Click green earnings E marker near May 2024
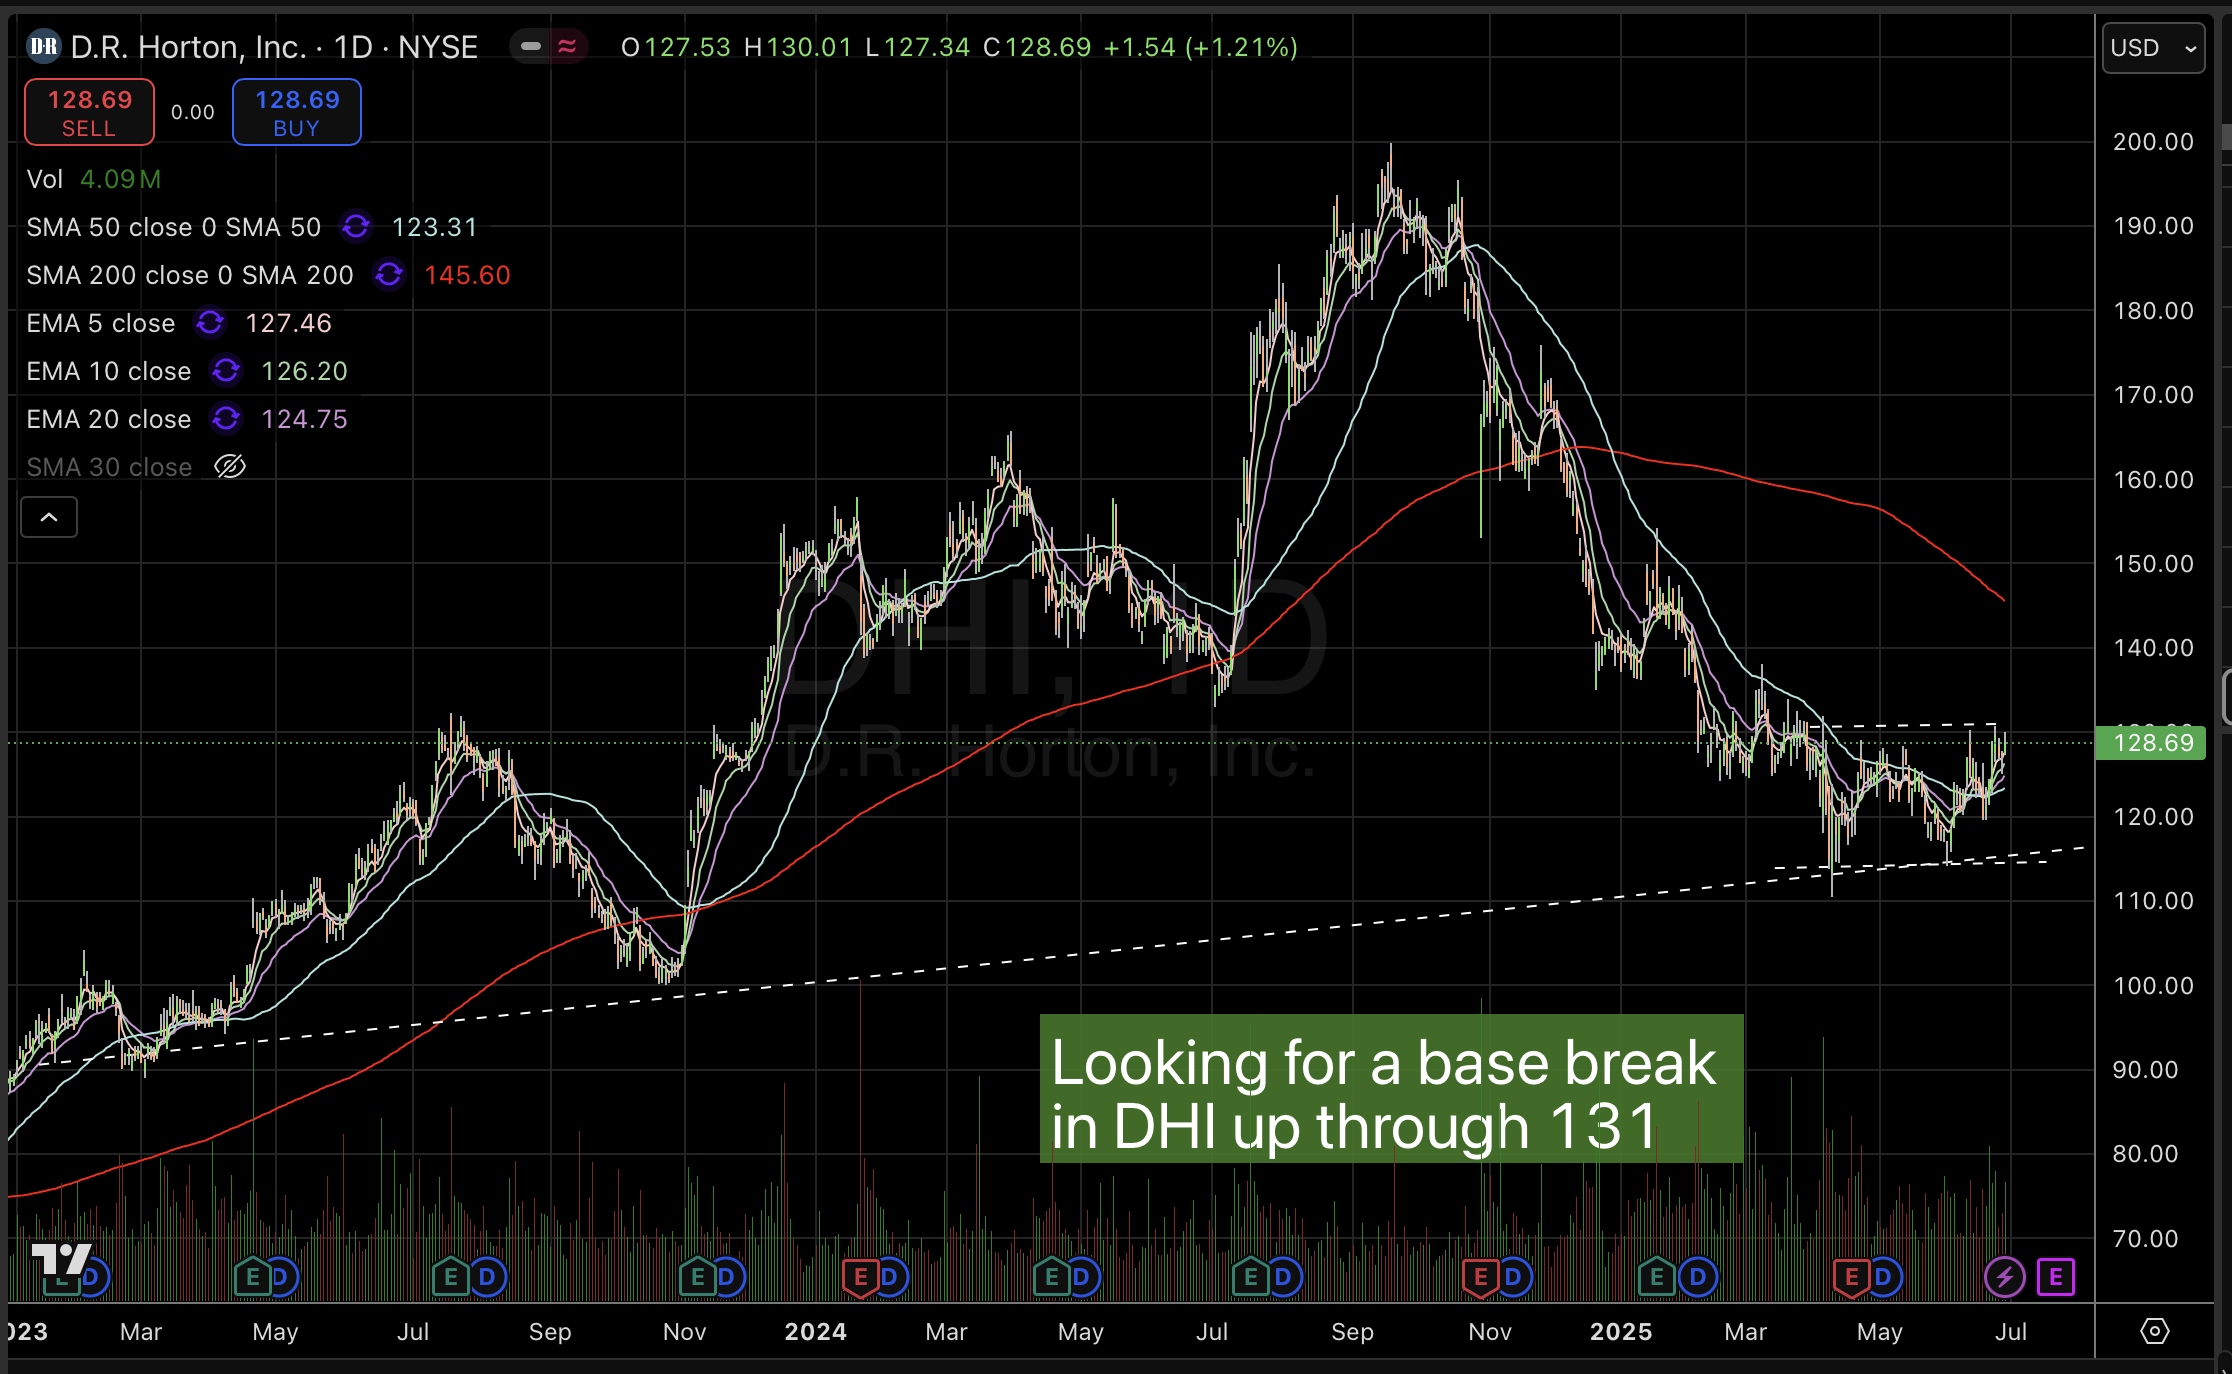 pyautogui.click(x=1051, y=1277)
